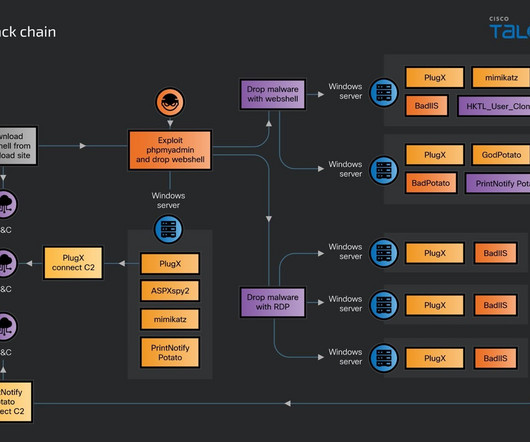Click the orange hacker attacker icon
This screenshot has width=530, height=442.
[x=170, y=102]
